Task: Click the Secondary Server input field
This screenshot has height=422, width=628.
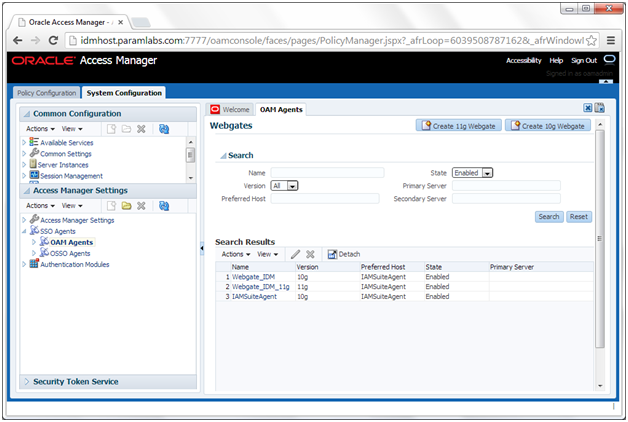Action: (x=506, y=199)
